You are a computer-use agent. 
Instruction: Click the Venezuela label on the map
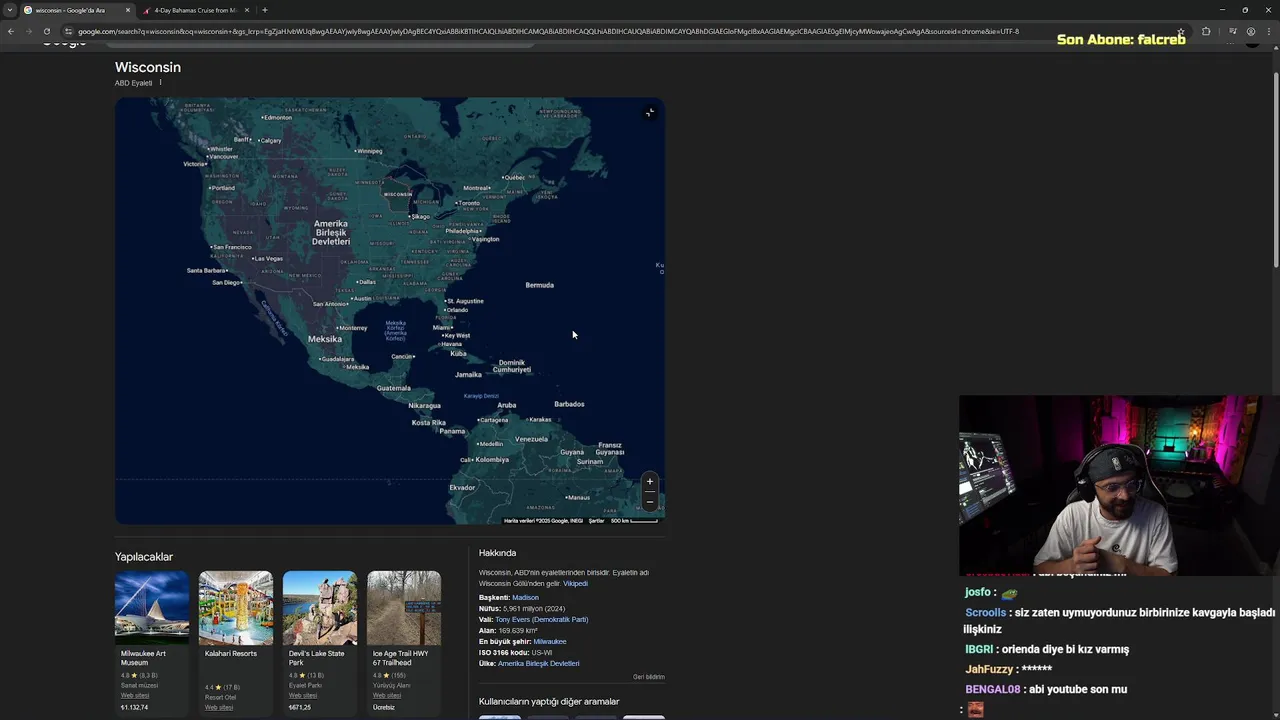[x=531, y=439]
